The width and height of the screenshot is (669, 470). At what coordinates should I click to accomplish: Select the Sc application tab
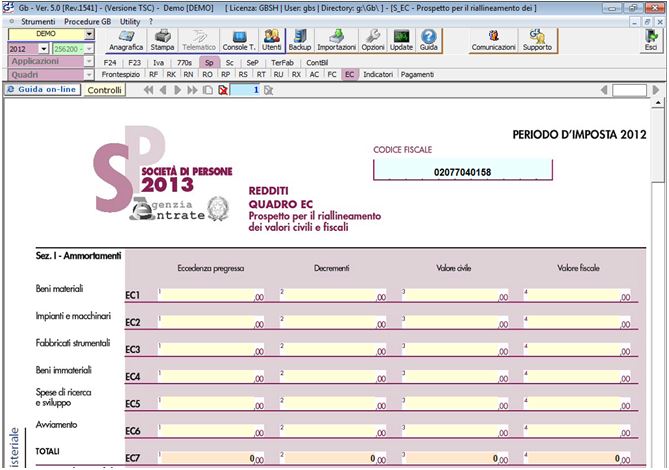(x=230, y=63)
